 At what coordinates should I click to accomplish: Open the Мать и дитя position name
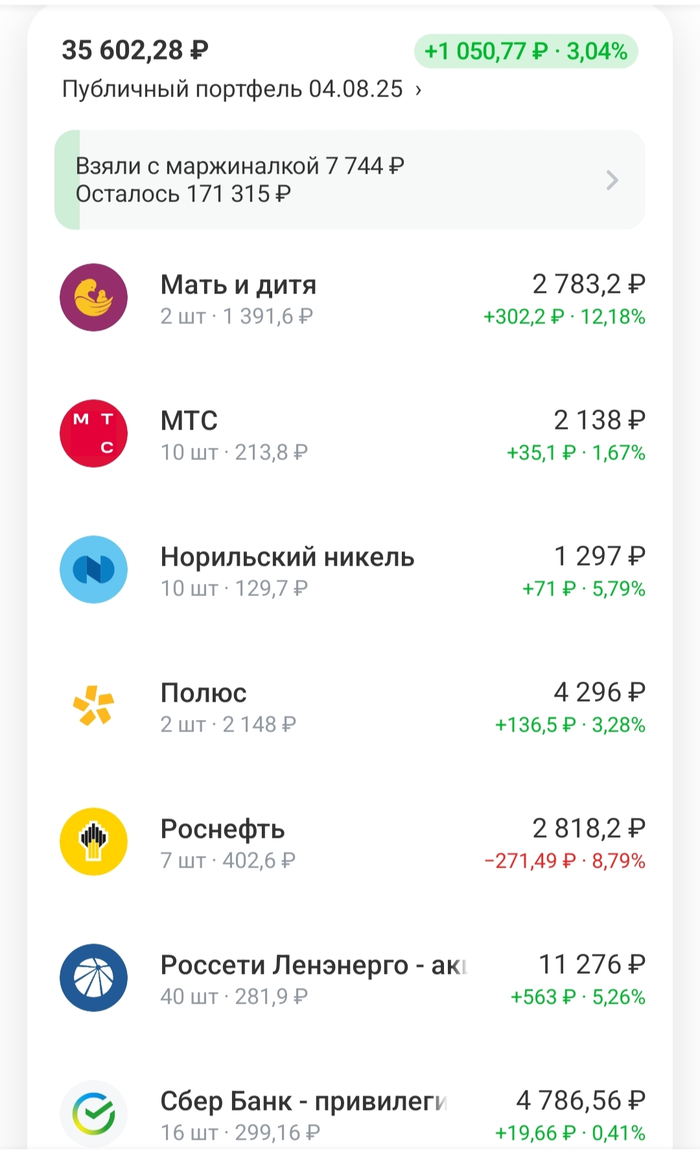click(238, 285)
